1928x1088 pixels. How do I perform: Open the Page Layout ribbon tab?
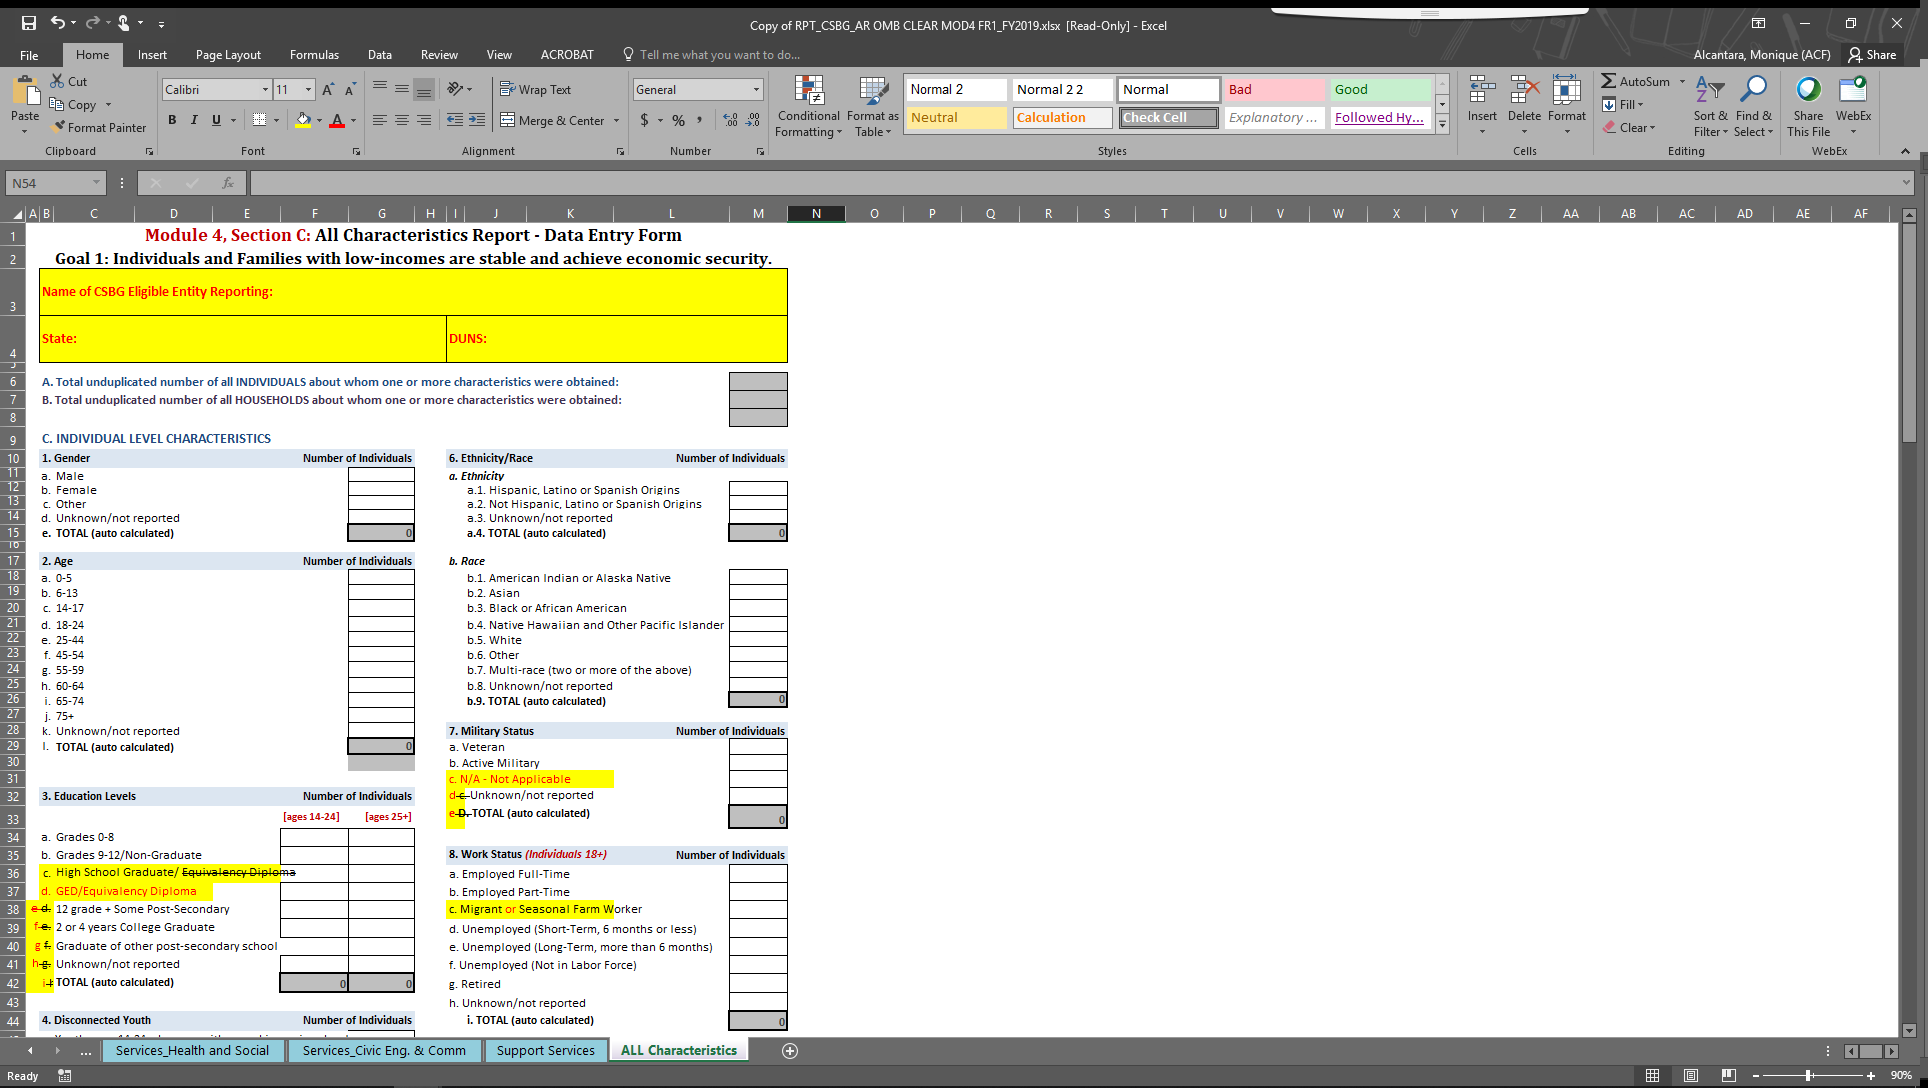click(x=228, y=55)
